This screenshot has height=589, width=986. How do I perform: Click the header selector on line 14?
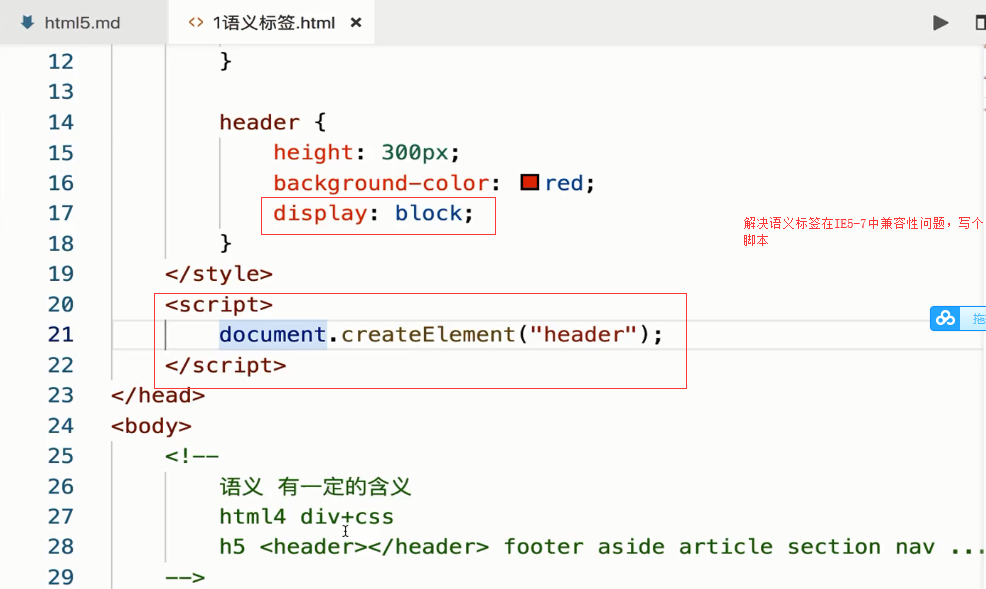pyautogui.click(x=259, y=122)
